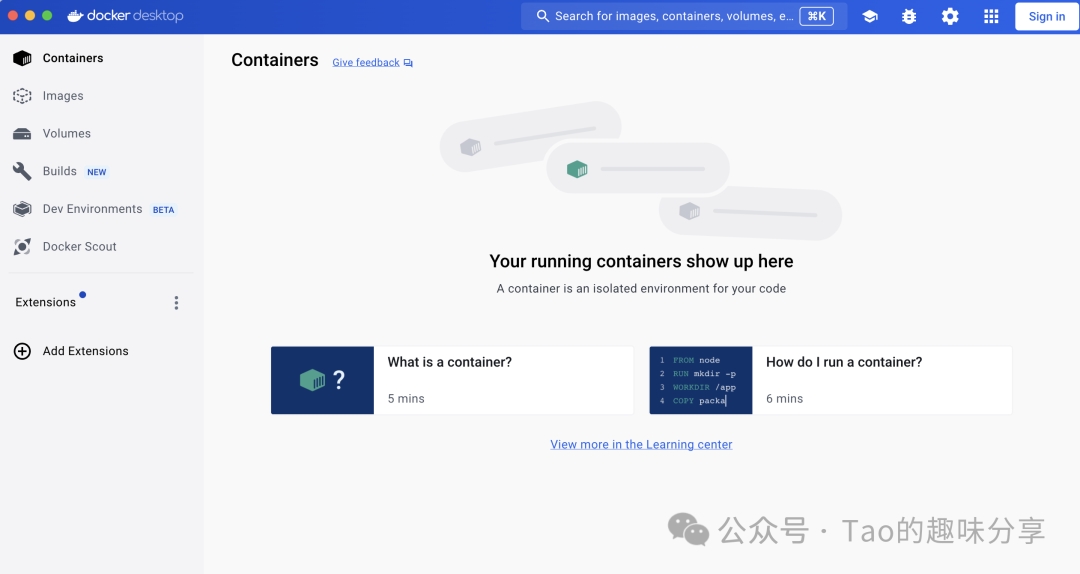Maximize the window with green button
This screenshot has width=1080, height=574.
[x=47, y=15]
